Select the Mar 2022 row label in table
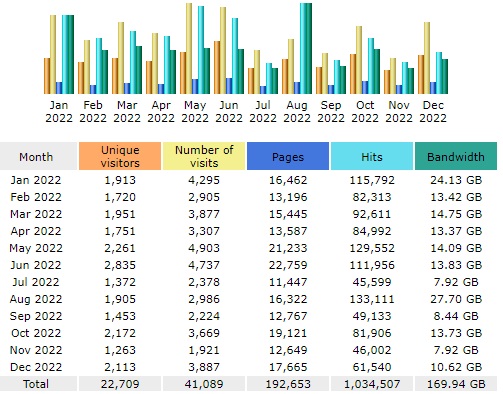Image resolution: width=503 pixels, height=394 pixels. point(36,214)
